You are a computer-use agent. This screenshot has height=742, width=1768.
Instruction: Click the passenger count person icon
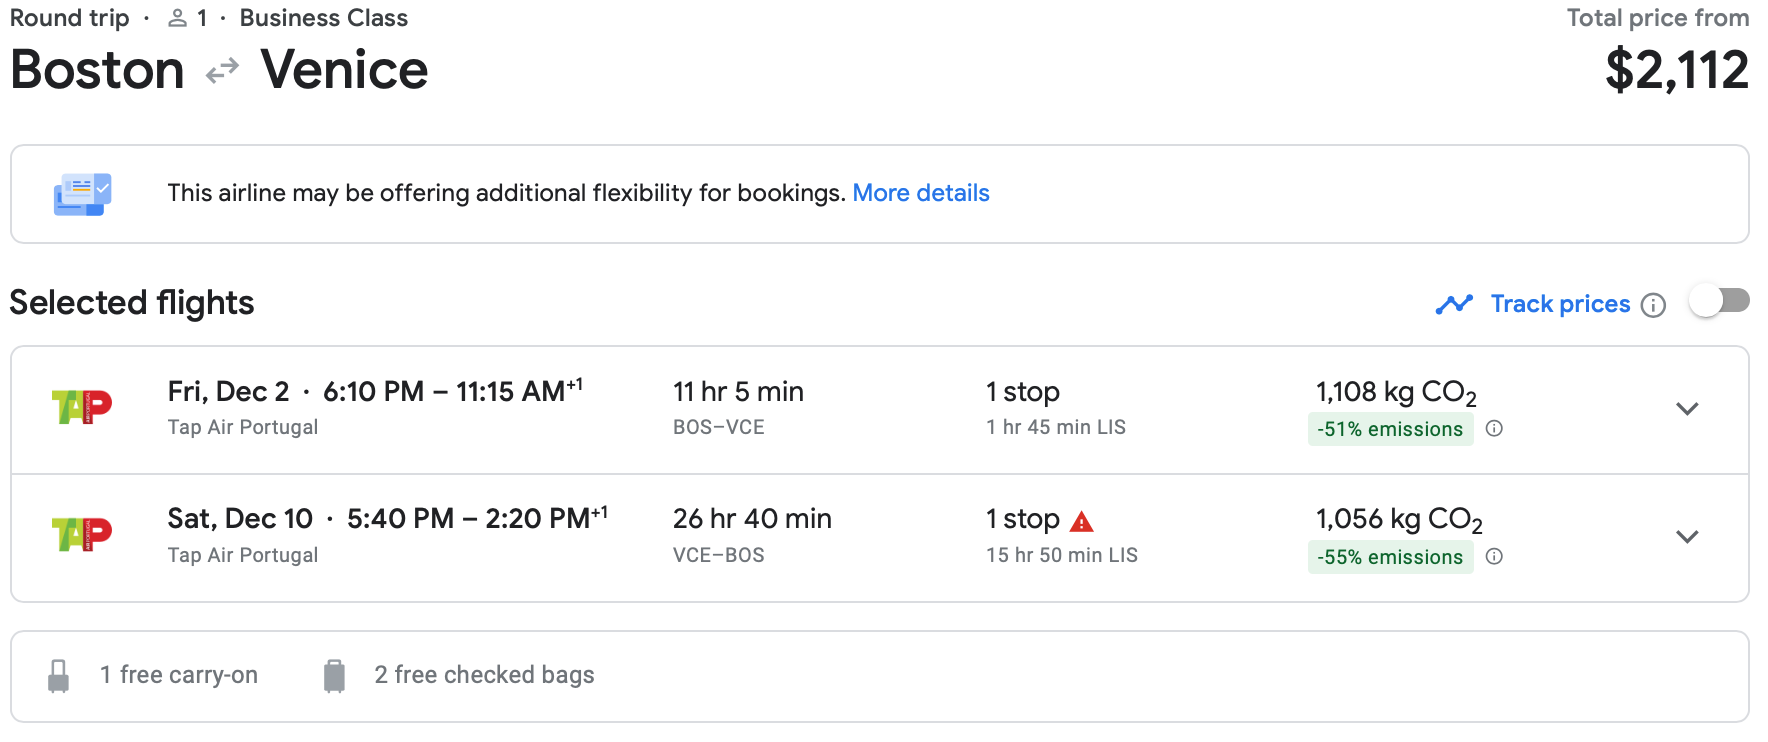tap(177, 18)
